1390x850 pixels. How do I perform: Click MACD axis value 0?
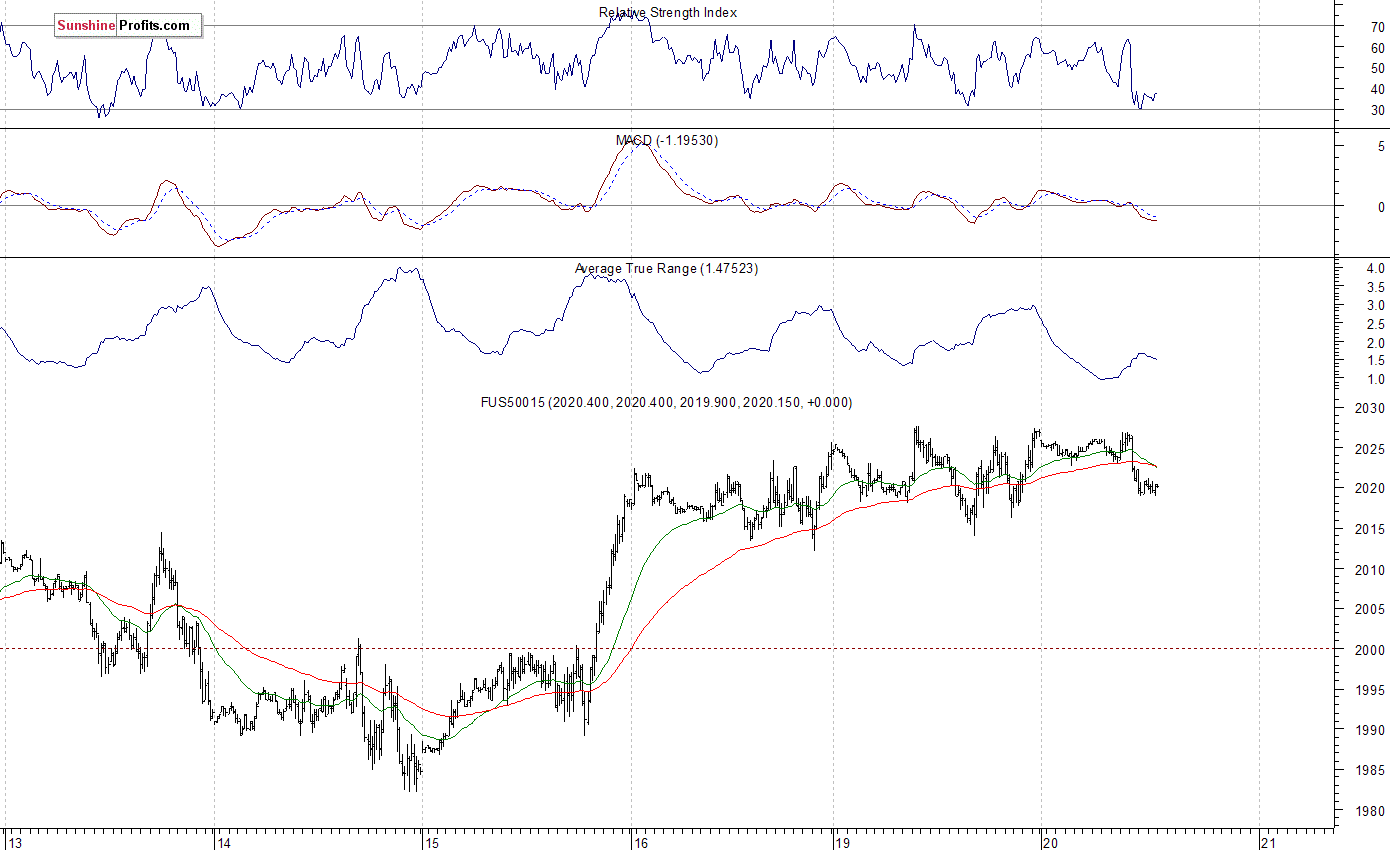click(1382, 207)
